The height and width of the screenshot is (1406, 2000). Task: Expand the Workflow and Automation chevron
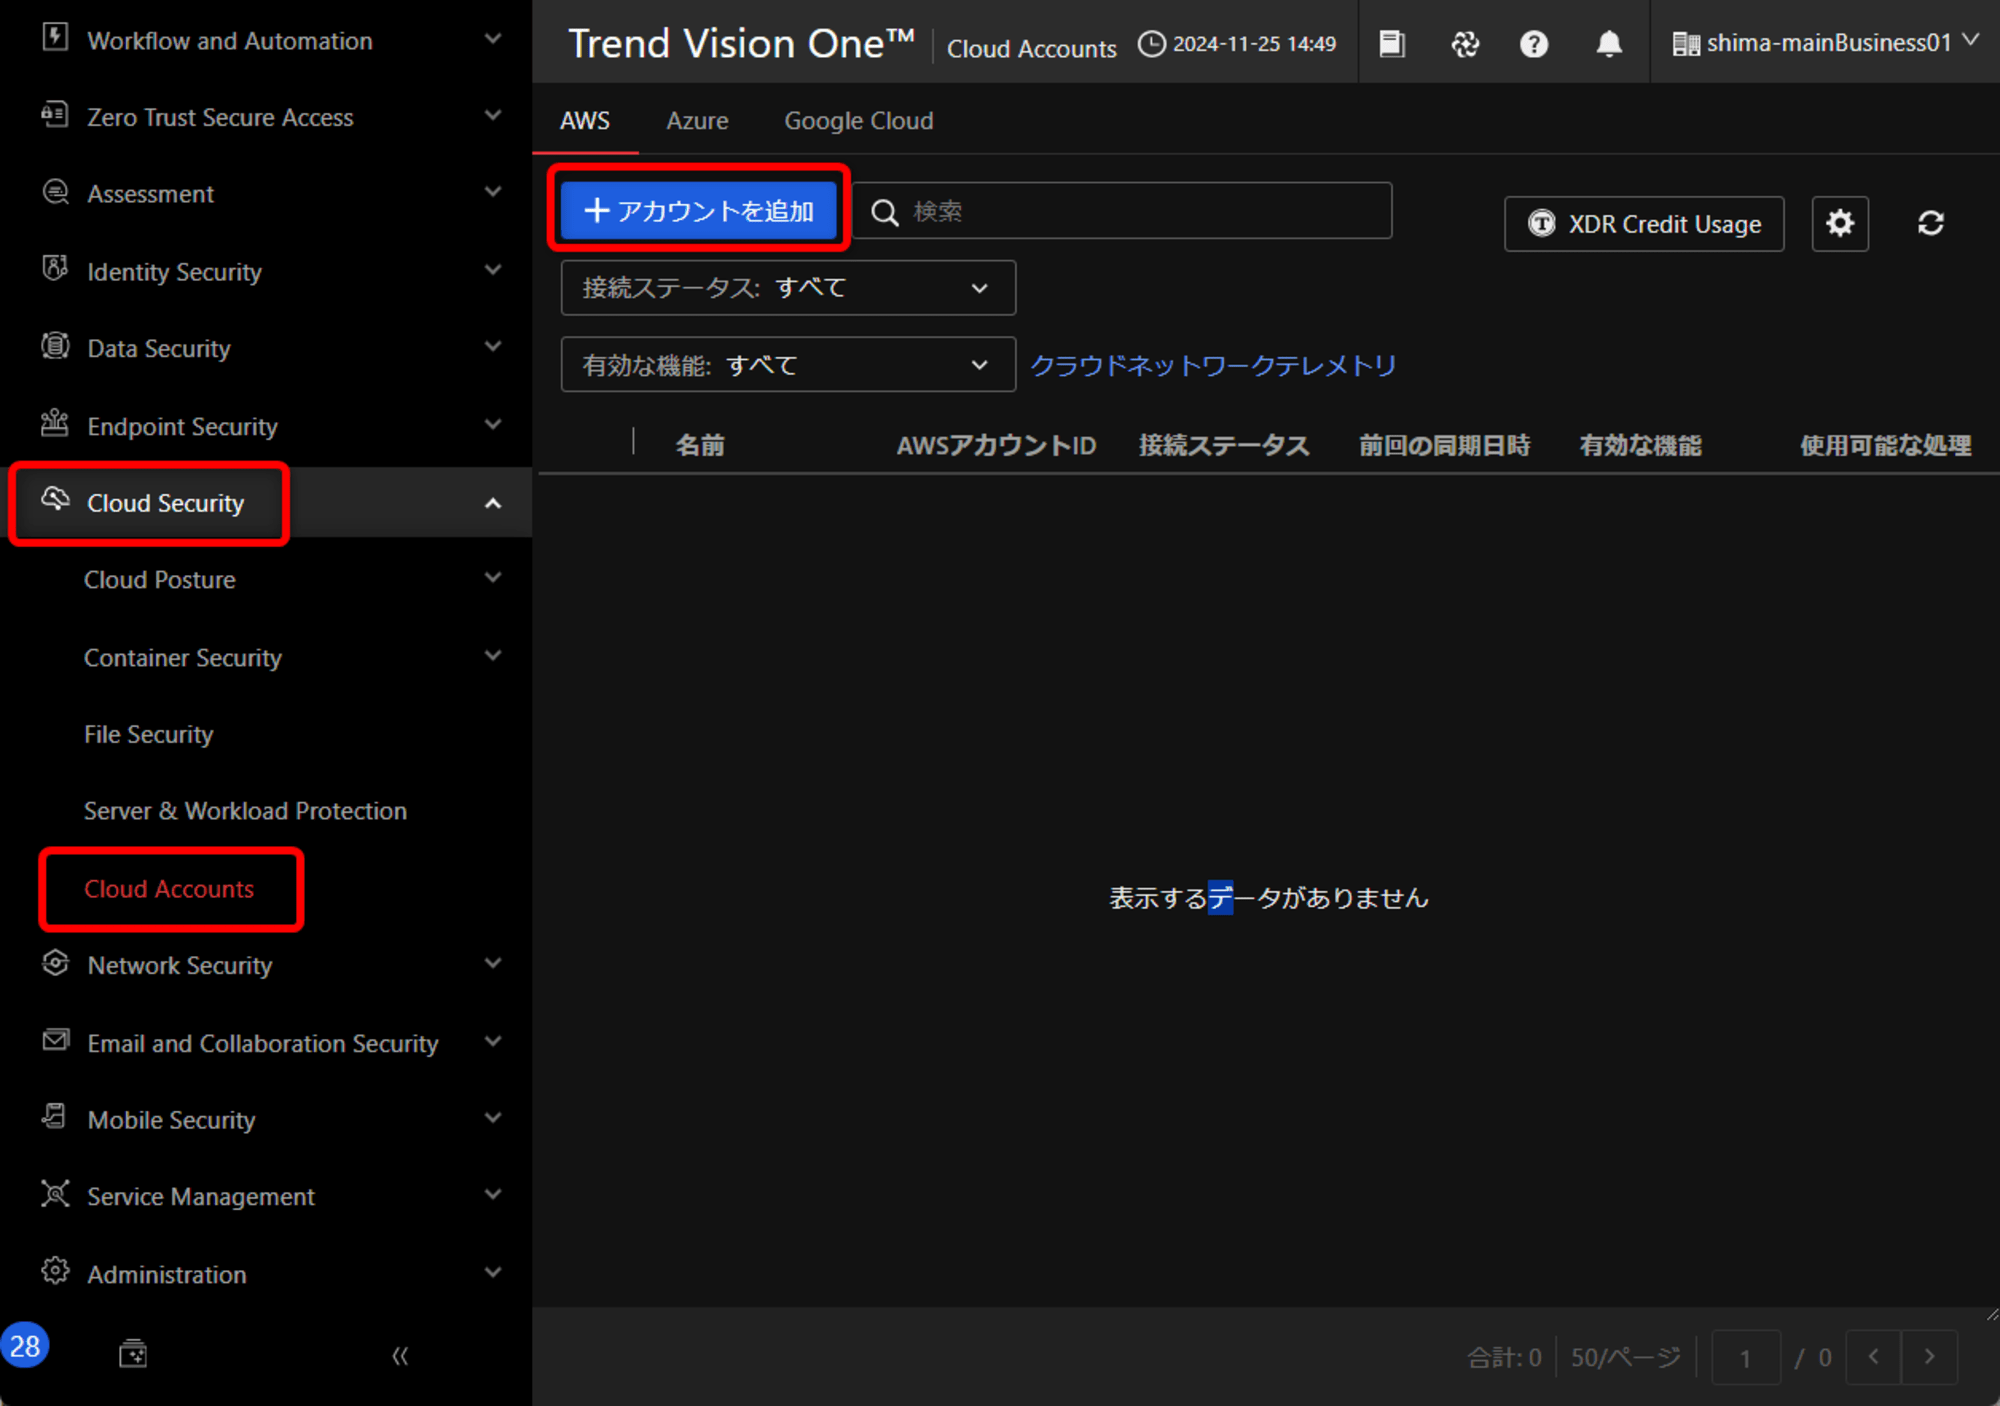[493, 39]
